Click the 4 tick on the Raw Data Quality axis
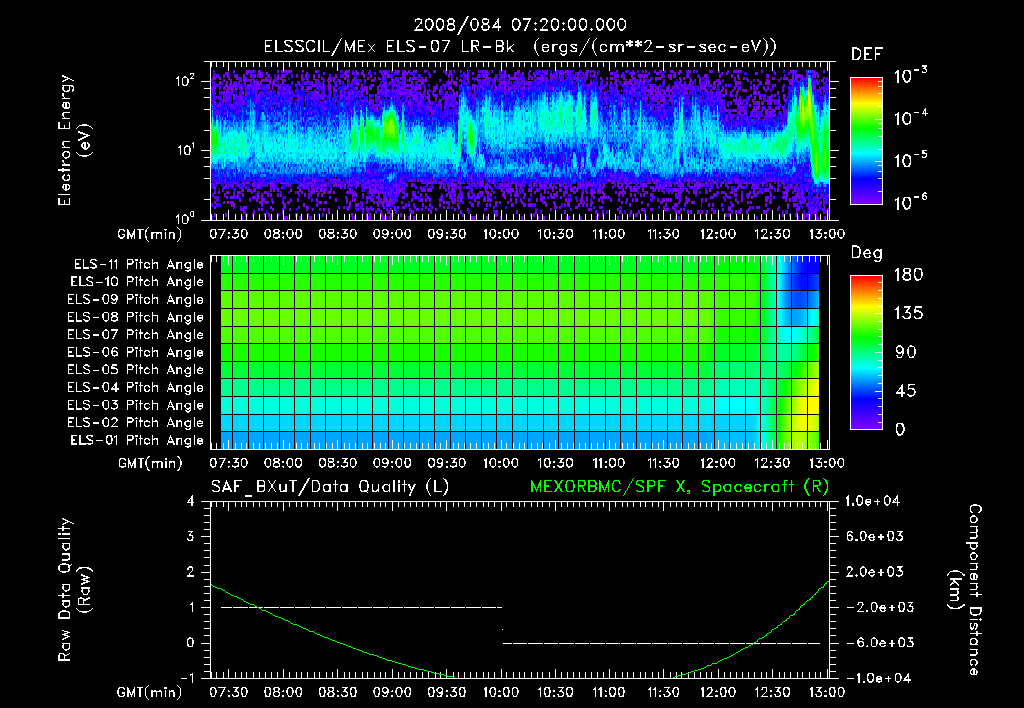1024x708 pixels. pos(191,501)
